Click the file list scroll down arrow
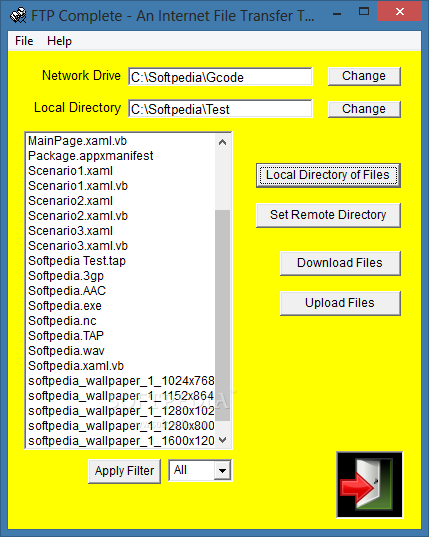 pos(222,440)
